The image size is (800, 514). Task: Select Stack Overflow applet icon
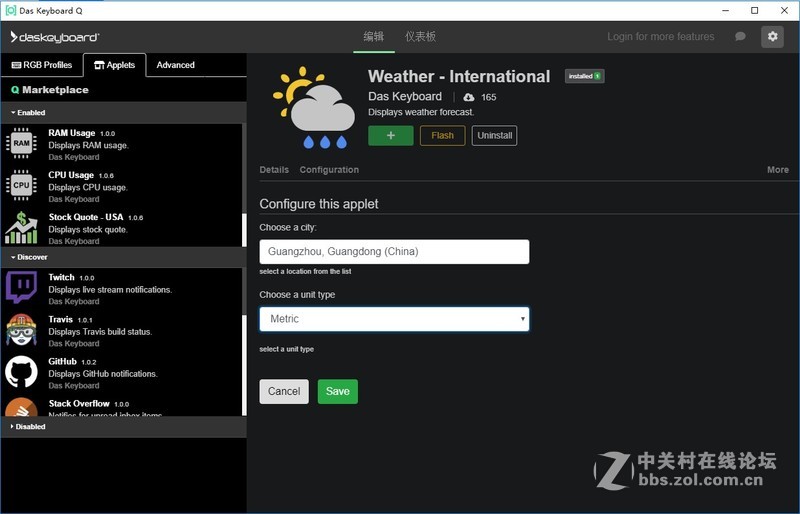[x=21, y=407]
